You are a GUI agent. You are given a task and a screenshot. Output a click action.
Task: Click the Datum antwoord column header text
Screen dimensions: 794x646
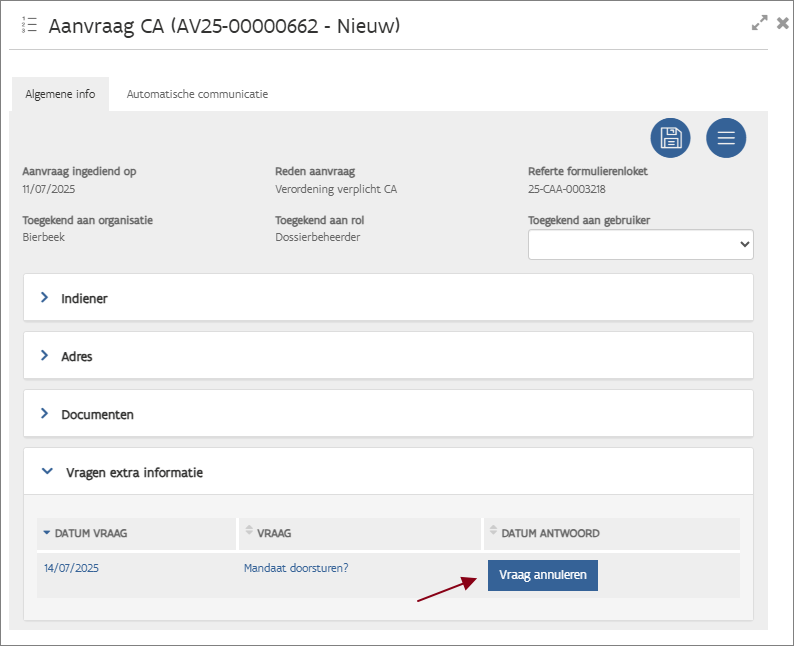[551, 533]
